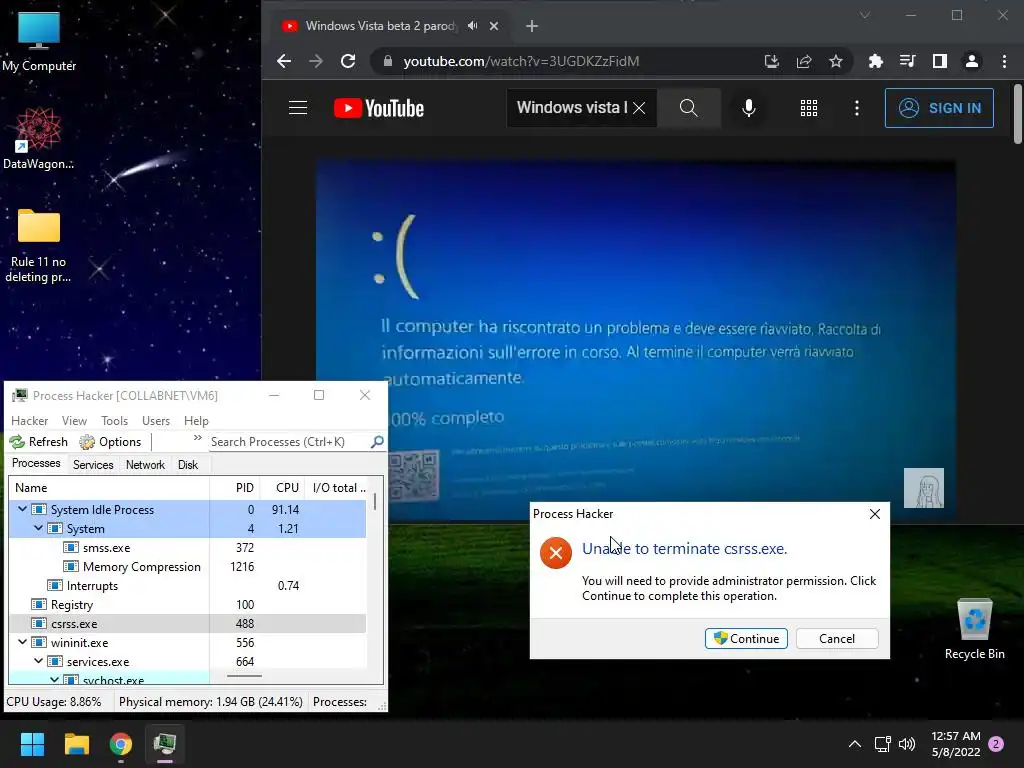Open Chrome three-dot menu
The width and height of the screenshot is (1024, 768).
(x=1004, y=61)
